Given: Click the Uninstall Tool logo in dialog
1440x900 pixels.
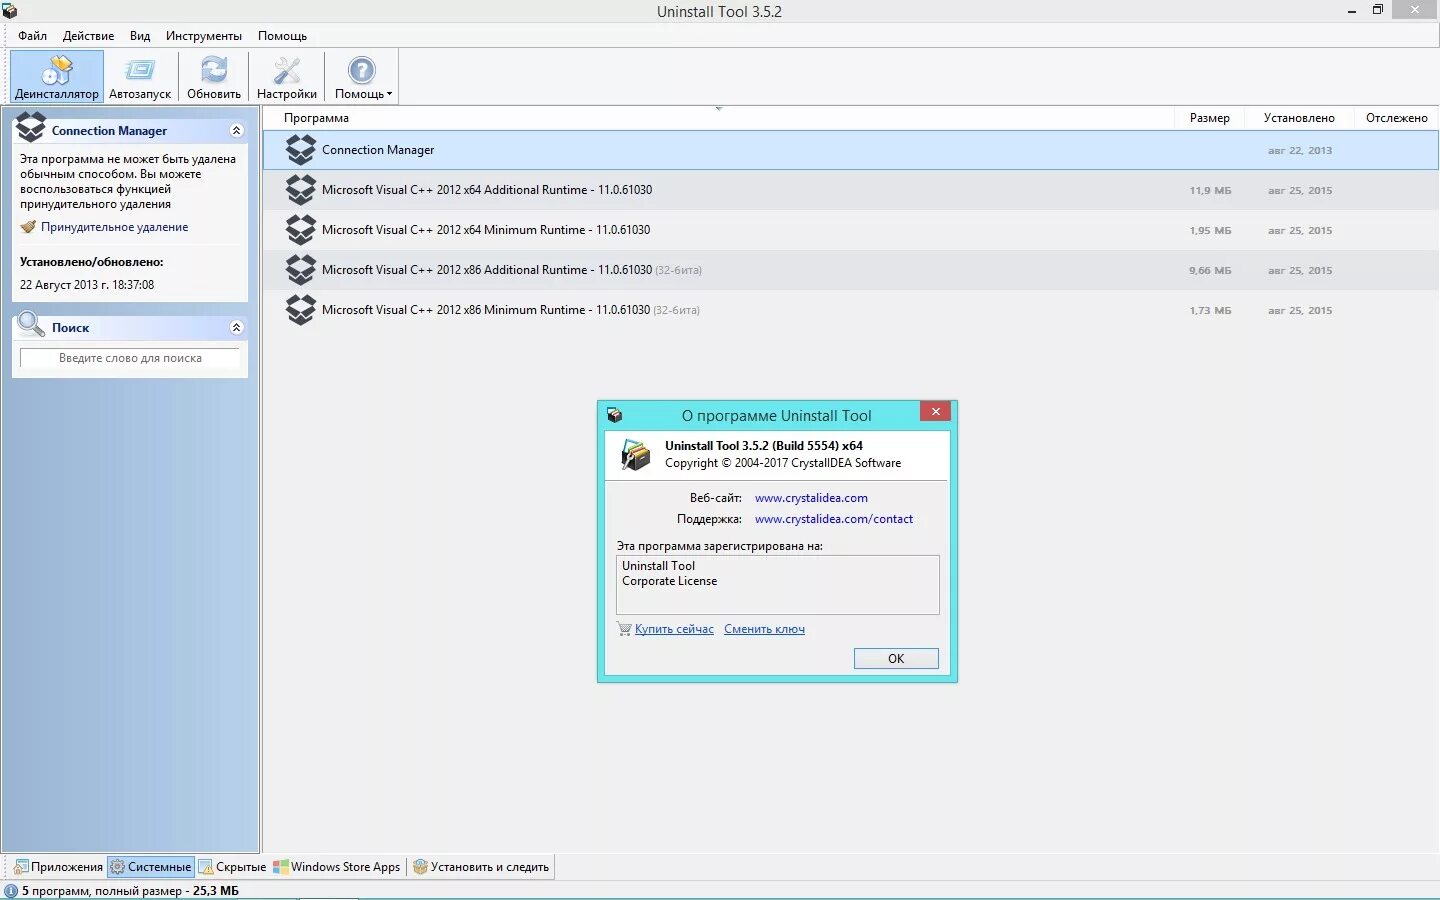Looking at the screenshot, I should click(635, 454).
